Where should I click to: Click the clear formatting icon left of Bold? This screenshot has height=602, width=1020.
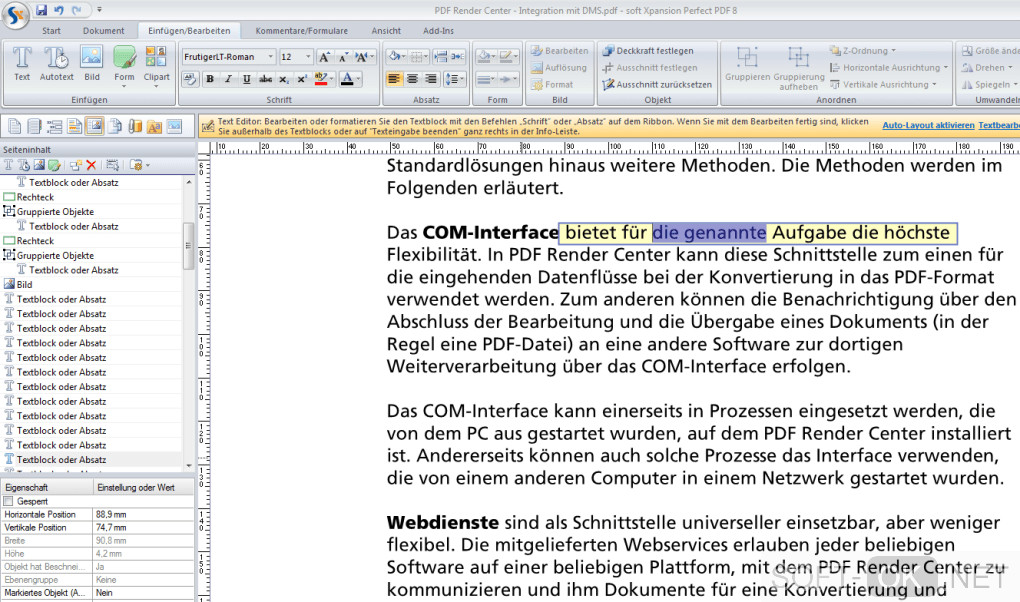(190, 79)
